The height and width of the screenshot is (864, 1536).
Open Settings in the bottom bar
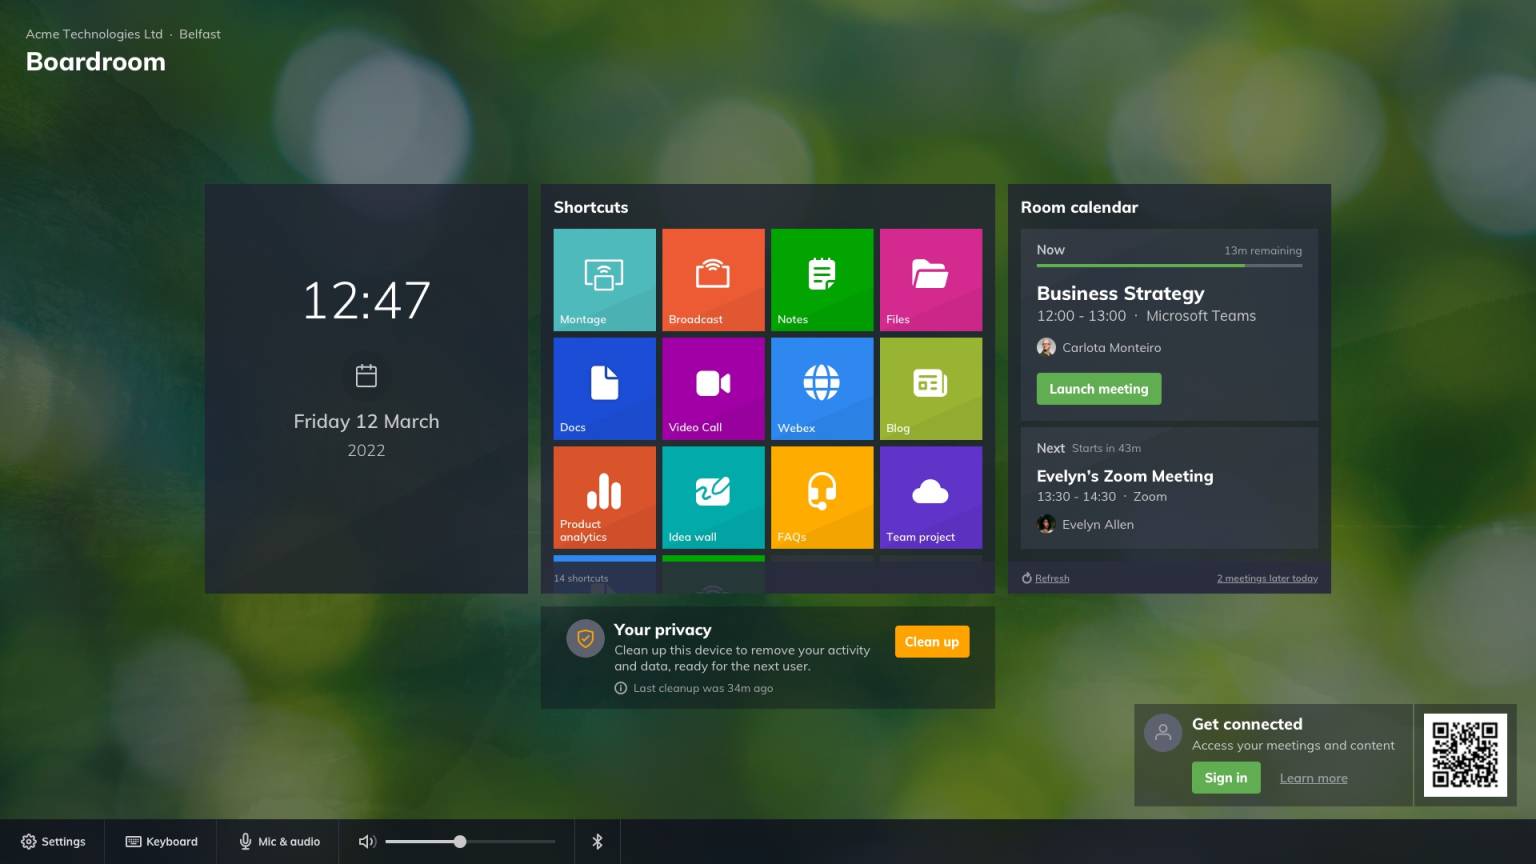[x=54, y=842]
